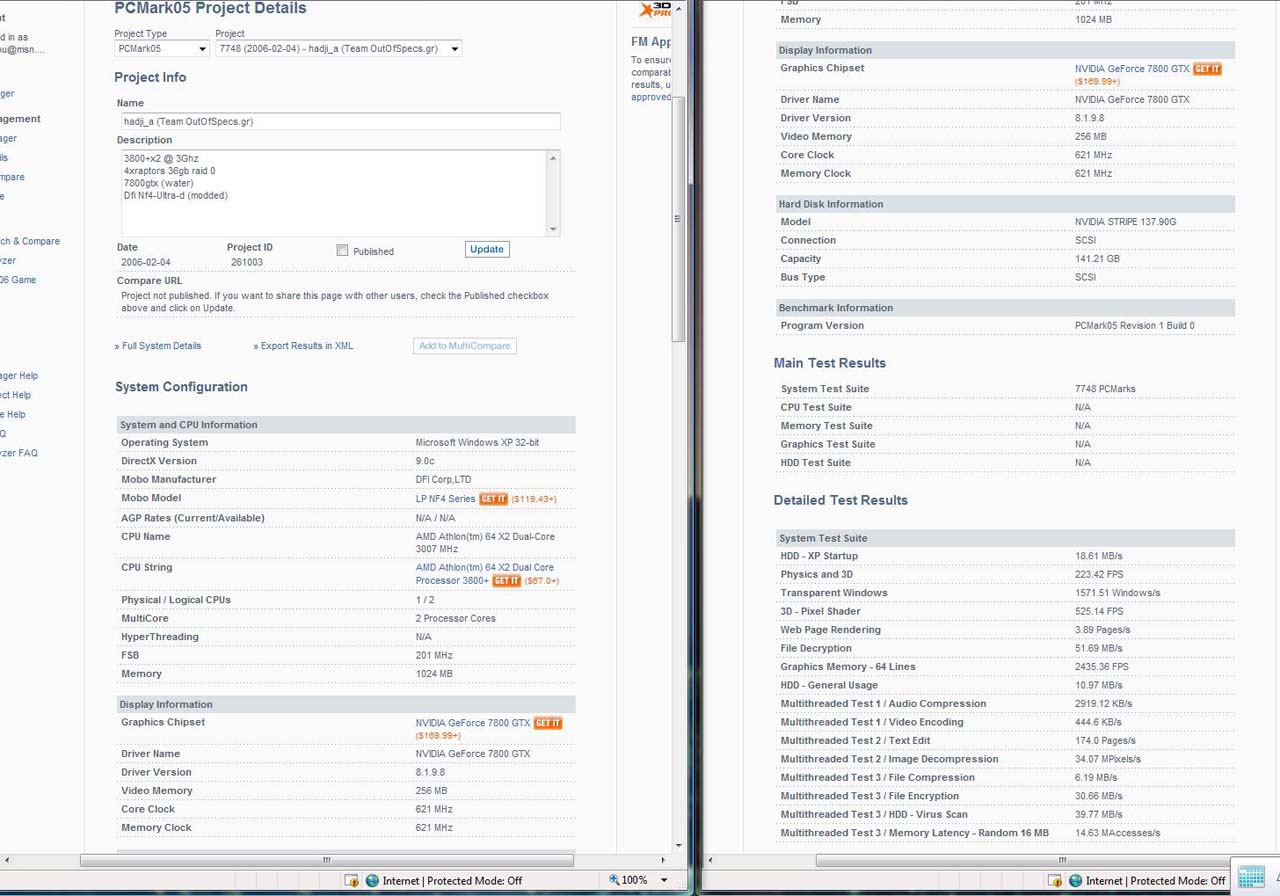This screenshot has width=1280, height=896.
Task: Click the right window's status bar security shield icon
Action: pos(1054,880)
